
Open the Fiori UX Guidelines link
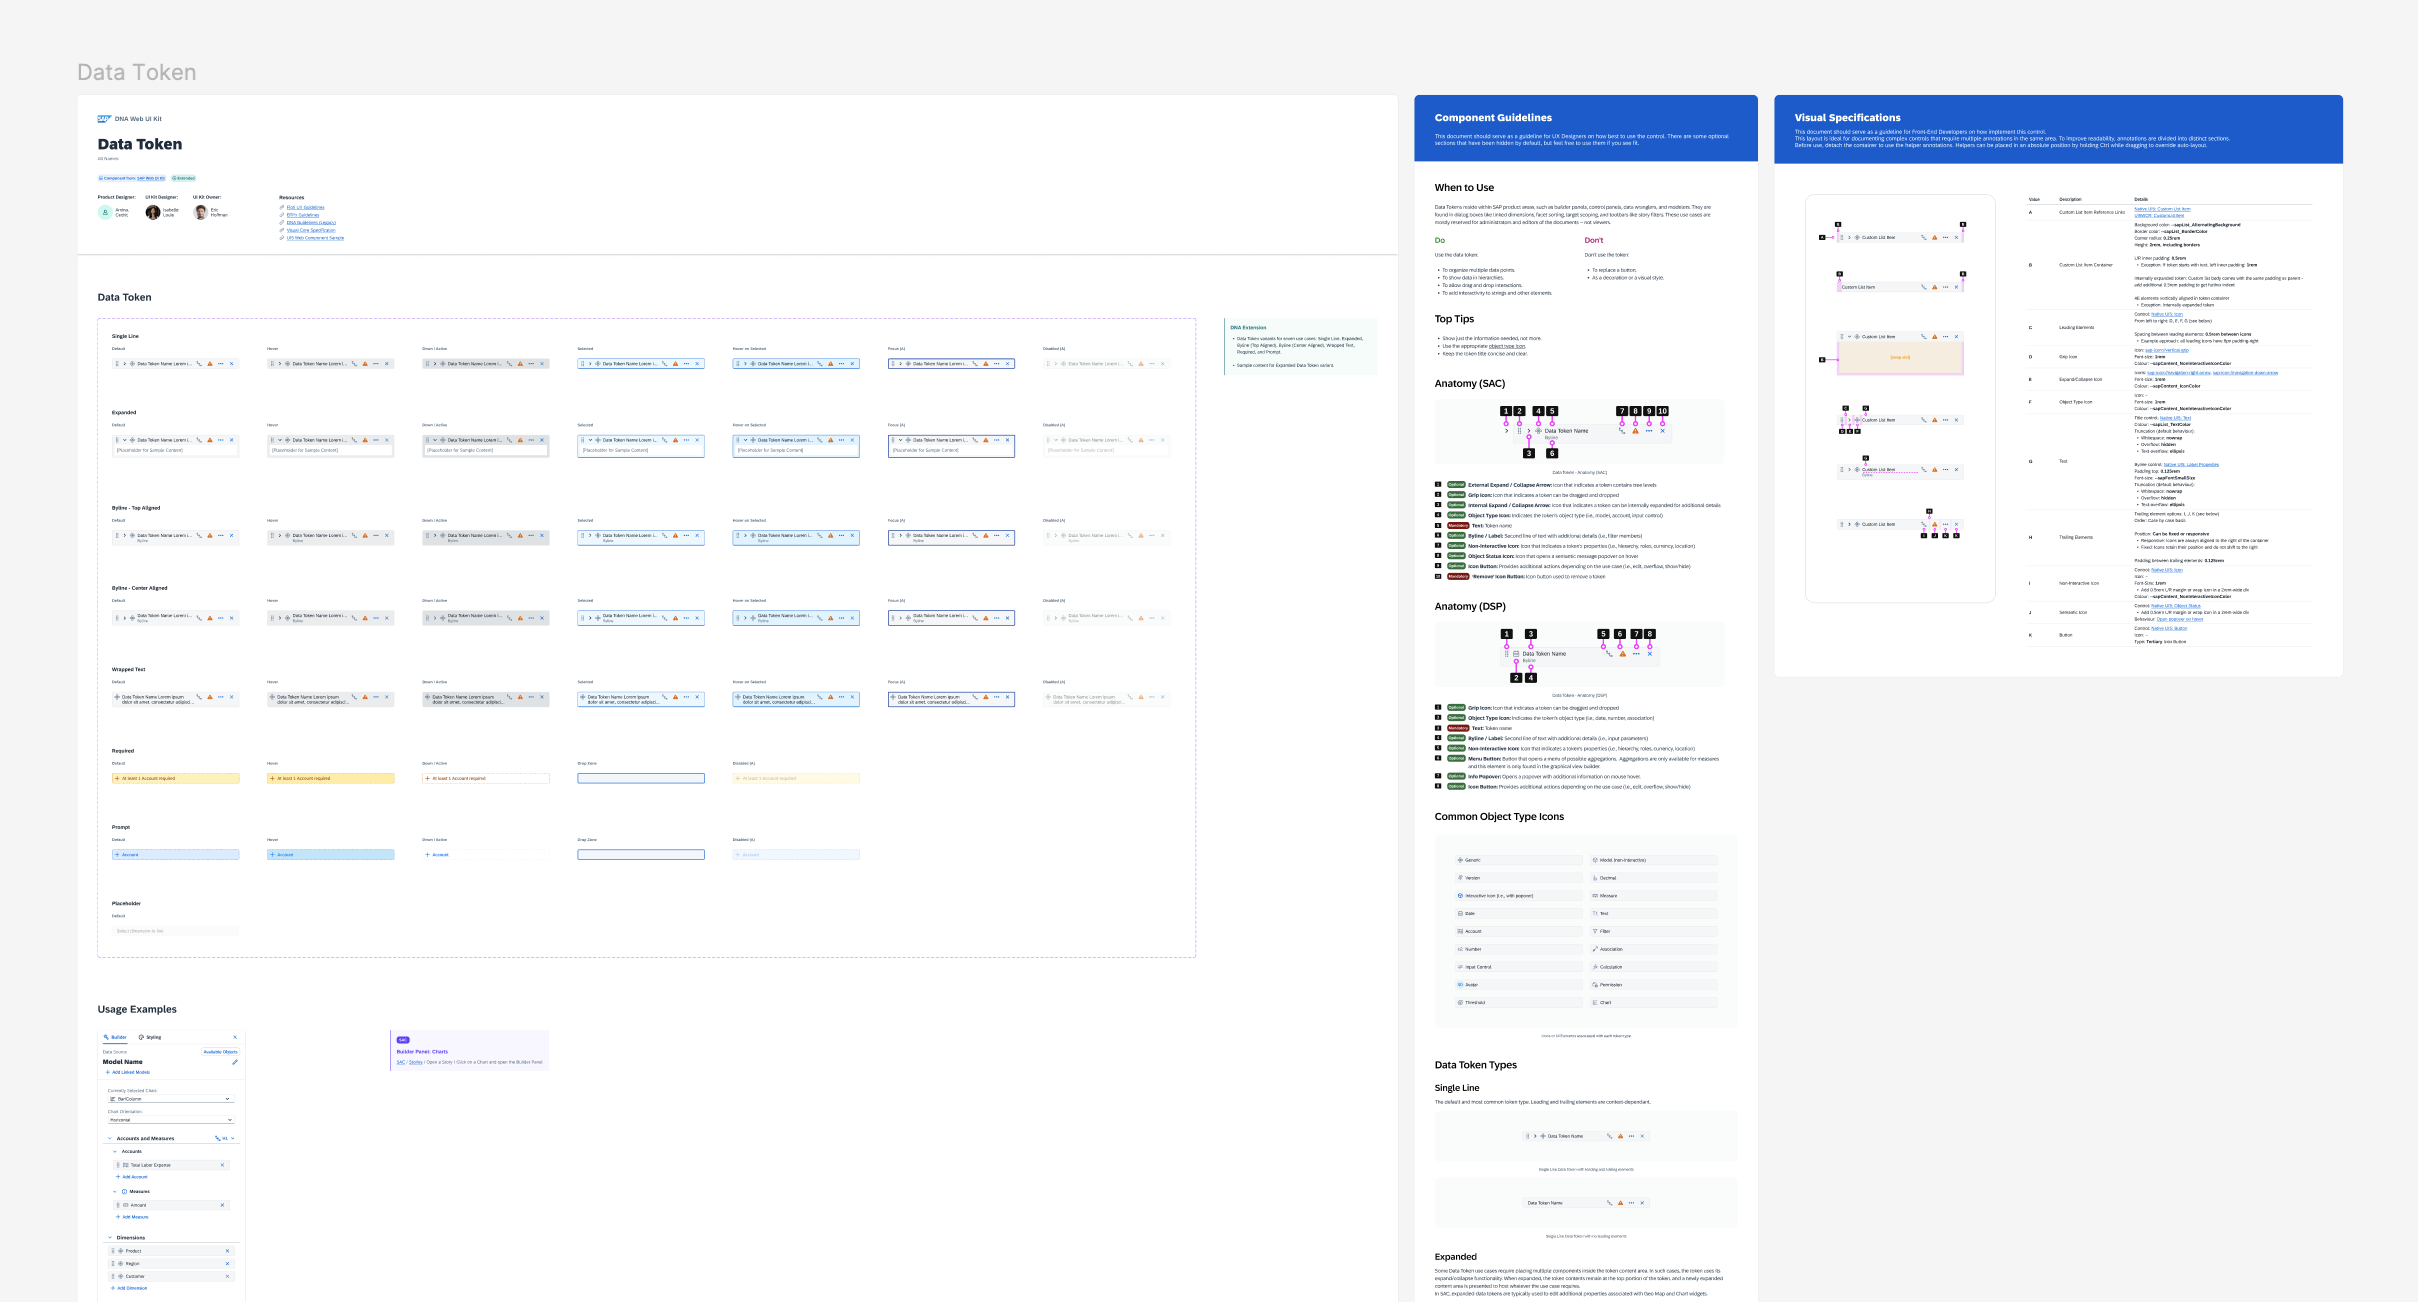point(305,207)
